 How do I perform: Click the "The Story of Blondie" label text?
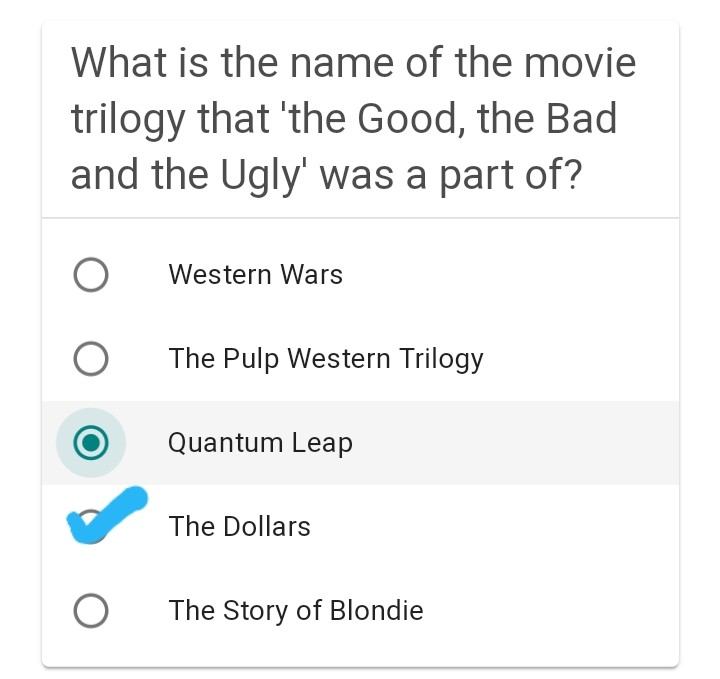(x=296, y=611)
